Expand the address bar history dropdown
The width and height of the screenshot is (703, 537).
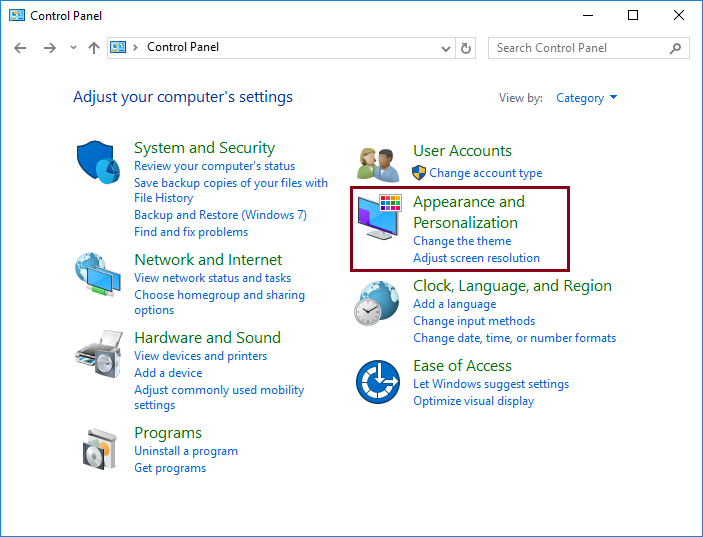pyautogui.click(x=446, y=48)
